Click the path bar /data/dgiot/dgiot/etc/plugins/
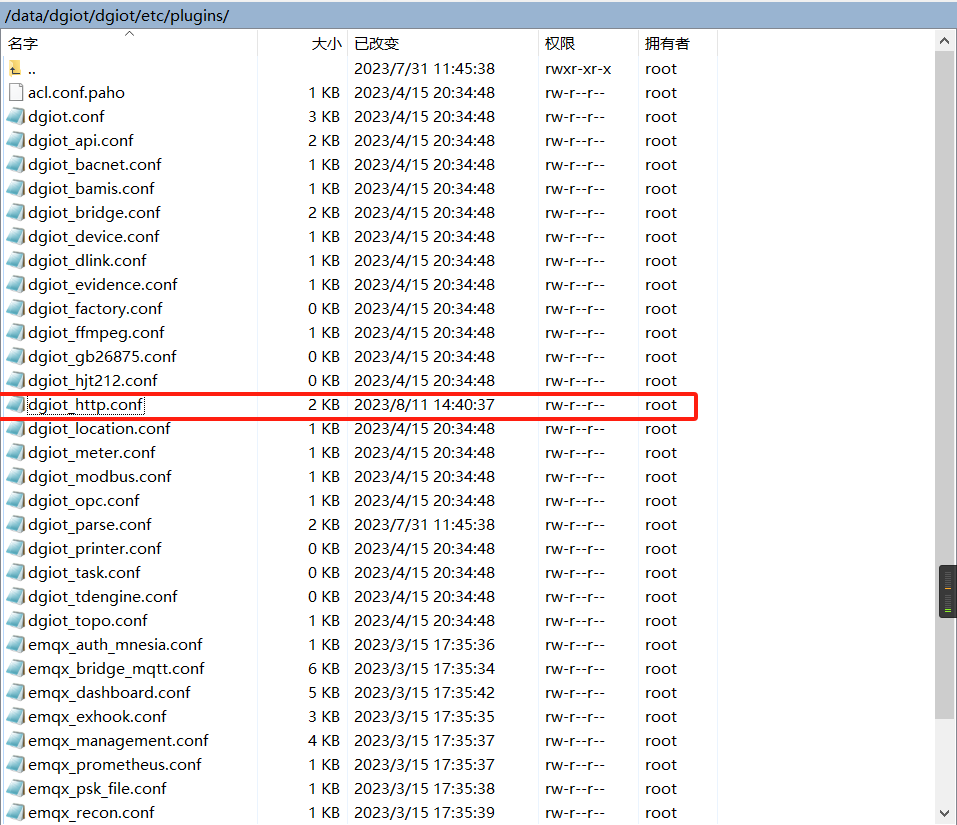The image size is (957, 825). 478,15
